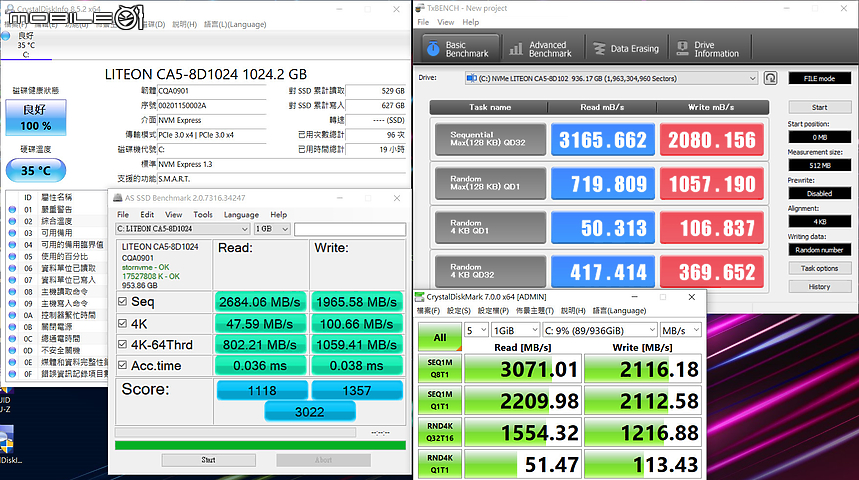Click FILE mode button in TxBENCH
Screen dimensions: 859x480
[x=819, y=78]
